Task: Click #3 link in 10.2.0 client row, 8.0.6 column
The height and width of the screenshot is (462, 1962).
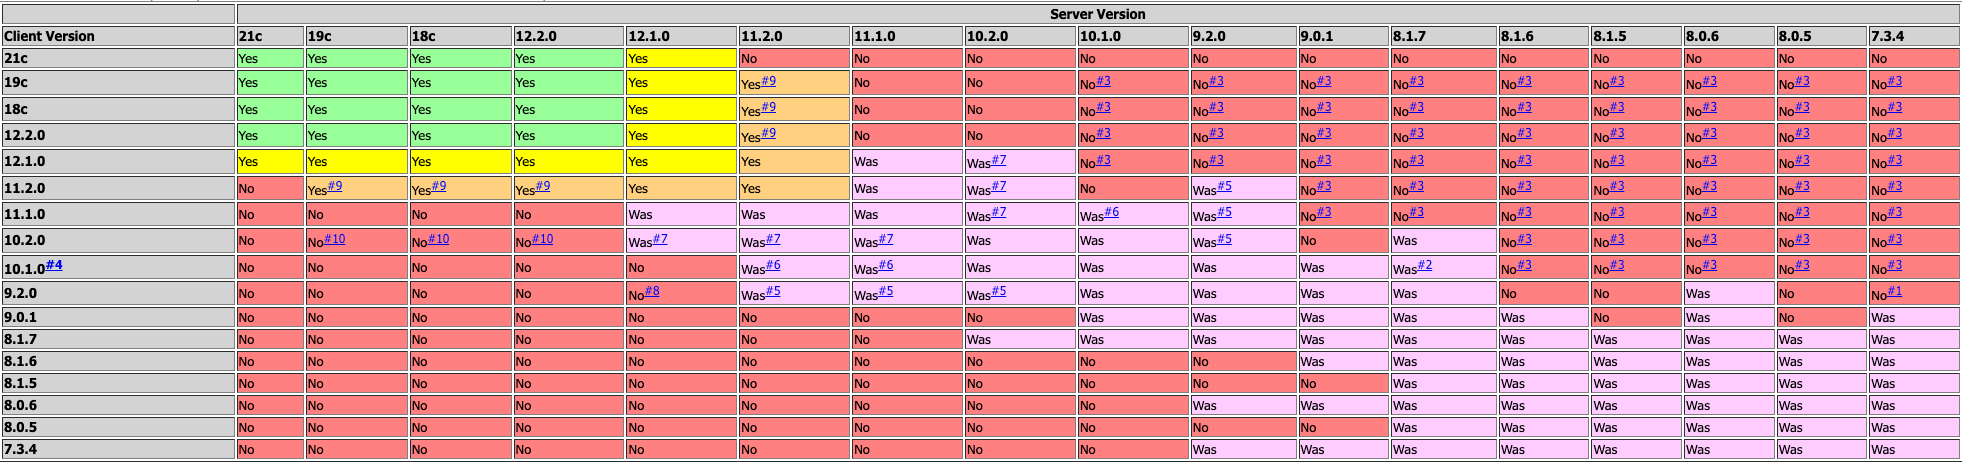Action: click(1709, 239)
